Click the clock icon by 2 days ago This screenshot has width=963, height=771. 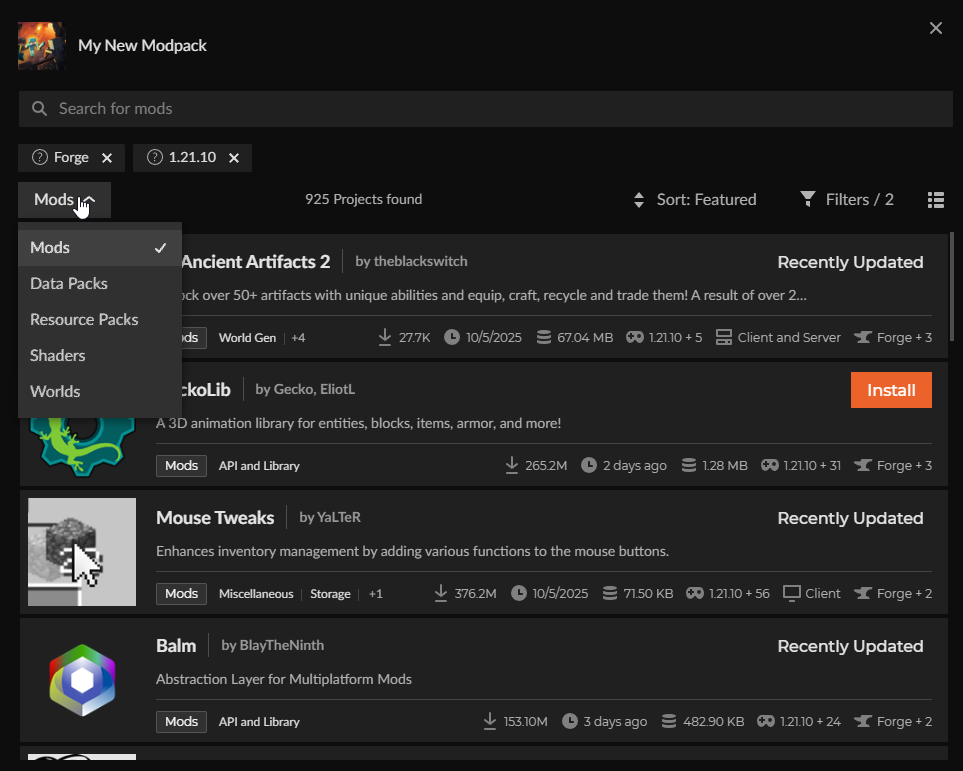589,465
